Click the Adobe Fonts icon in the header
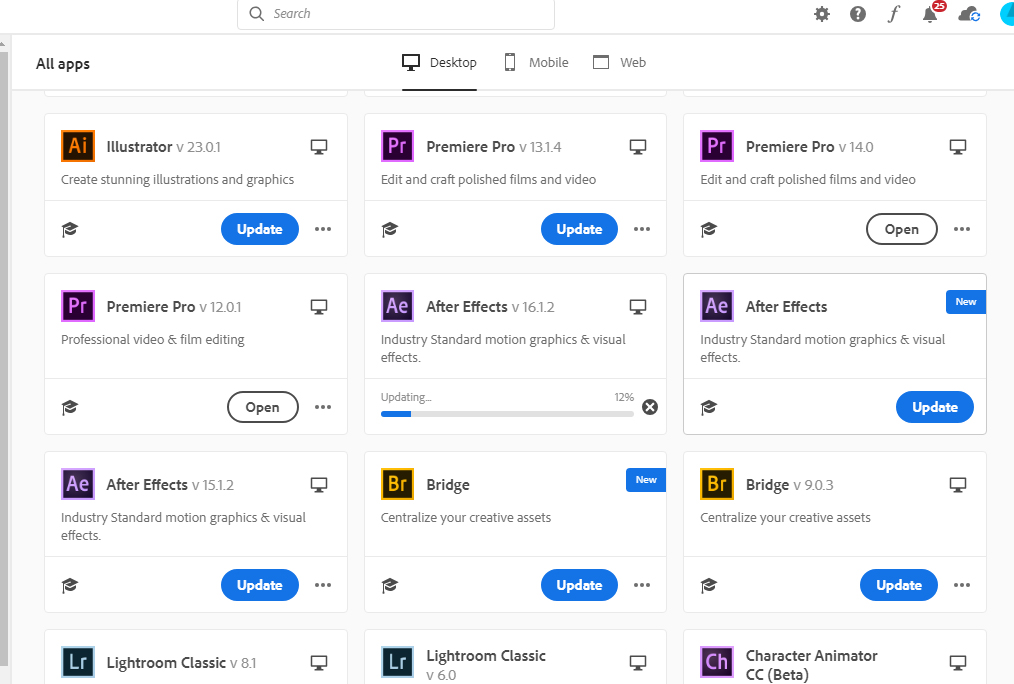Screen dimensions: 1014x684 pos(893,14)
